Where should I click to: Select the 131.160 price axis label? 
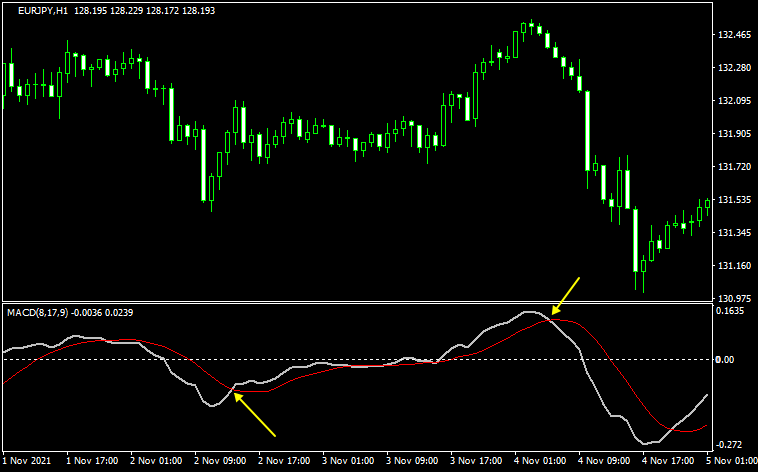734,266
